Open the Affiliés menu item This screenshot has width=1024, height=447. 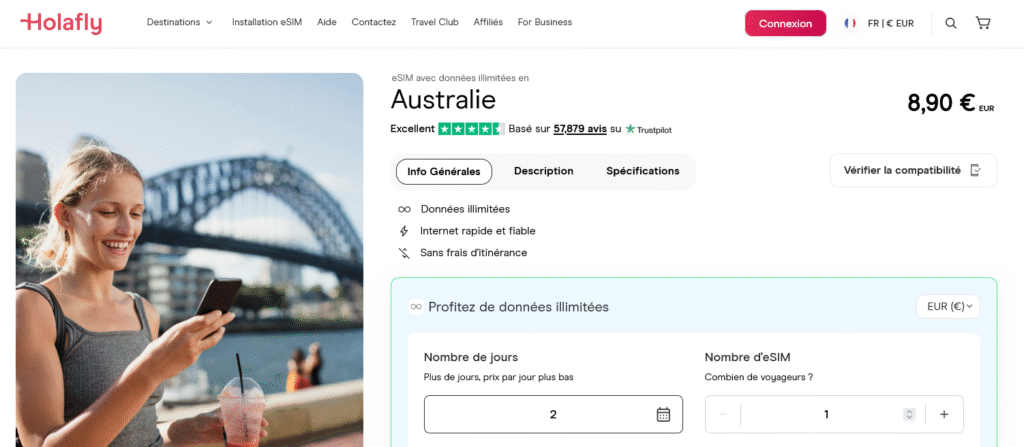(x=488, y=22)
